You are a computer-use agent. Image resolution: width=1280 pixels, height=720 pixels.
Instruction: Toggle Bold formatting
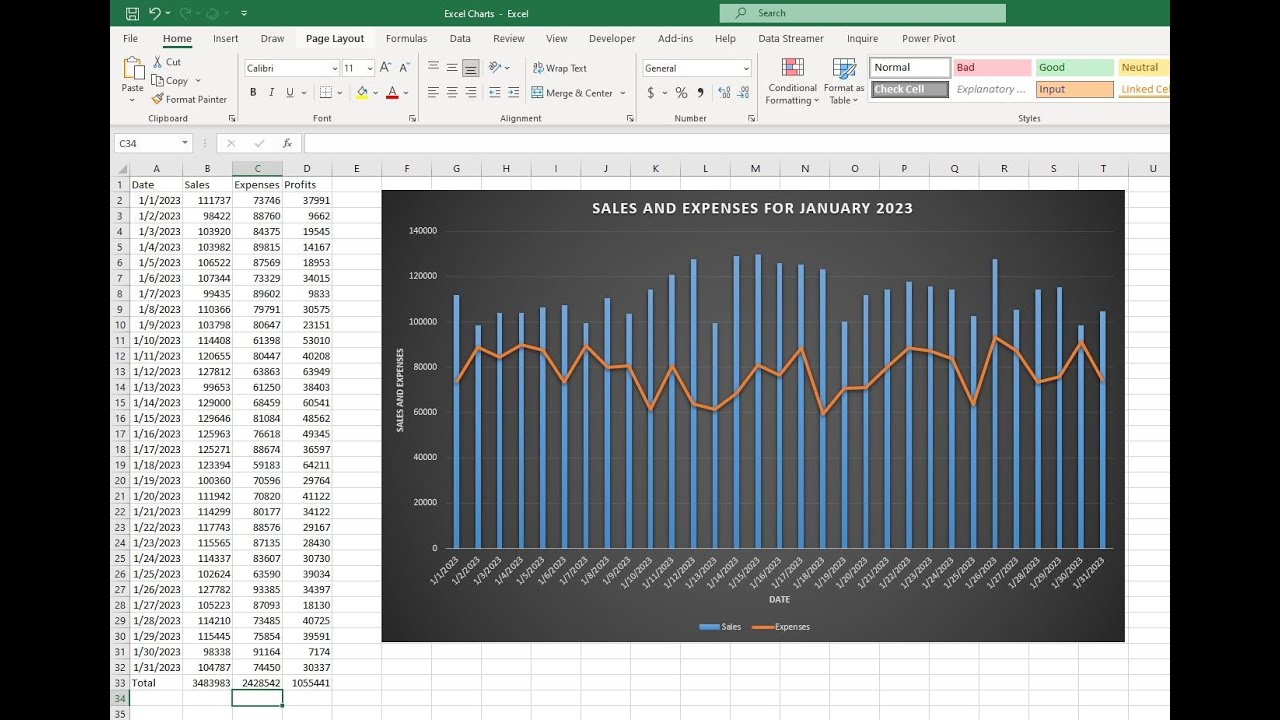253,92
